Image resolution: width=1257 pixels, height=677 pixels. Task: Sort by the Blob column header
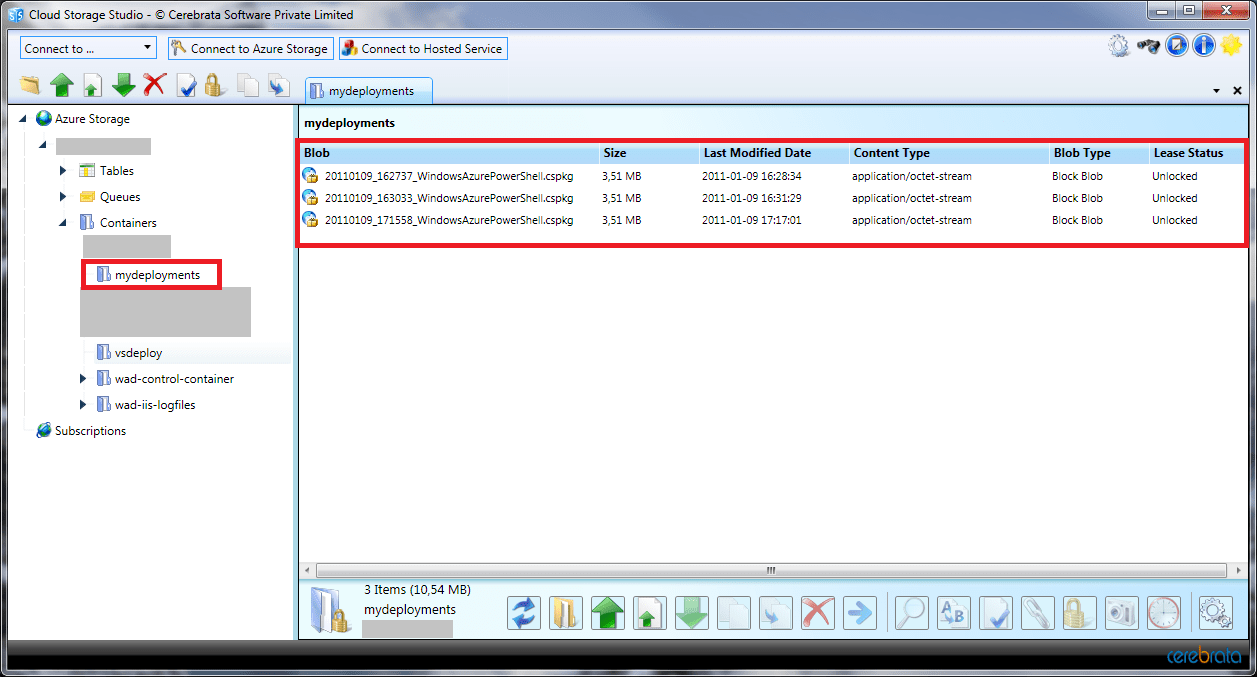450,153
